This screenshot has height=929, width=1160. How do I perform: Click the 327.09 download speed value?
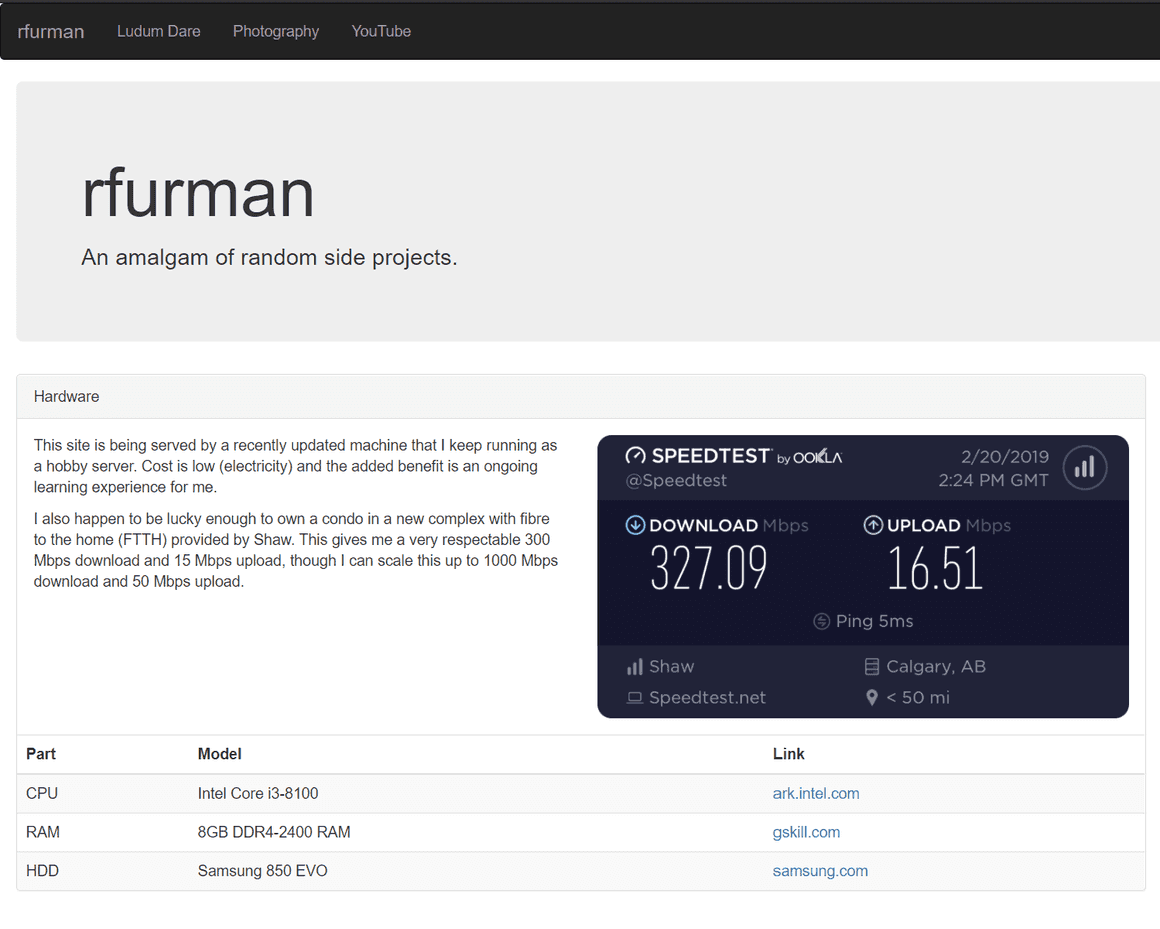pos(709,569)
